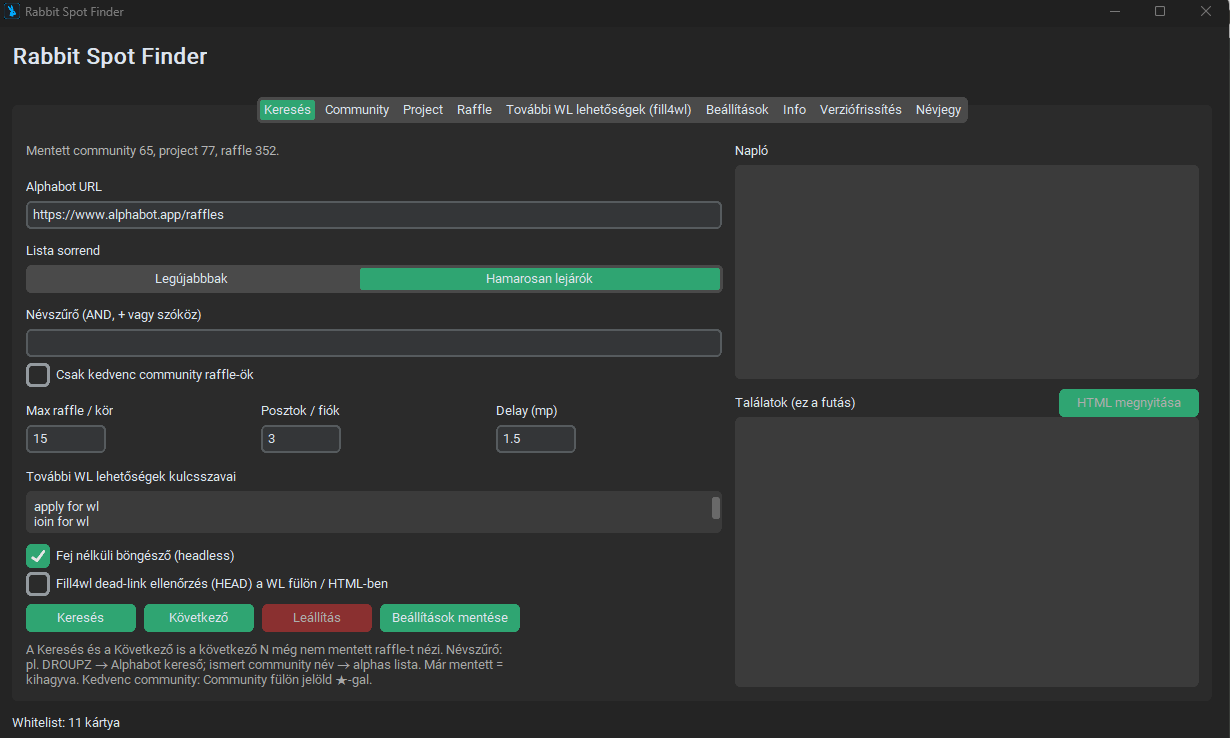The image size is (1230, 738).
Task: Close the Rabbit Spot Finder window
Action: point(1206,11)
